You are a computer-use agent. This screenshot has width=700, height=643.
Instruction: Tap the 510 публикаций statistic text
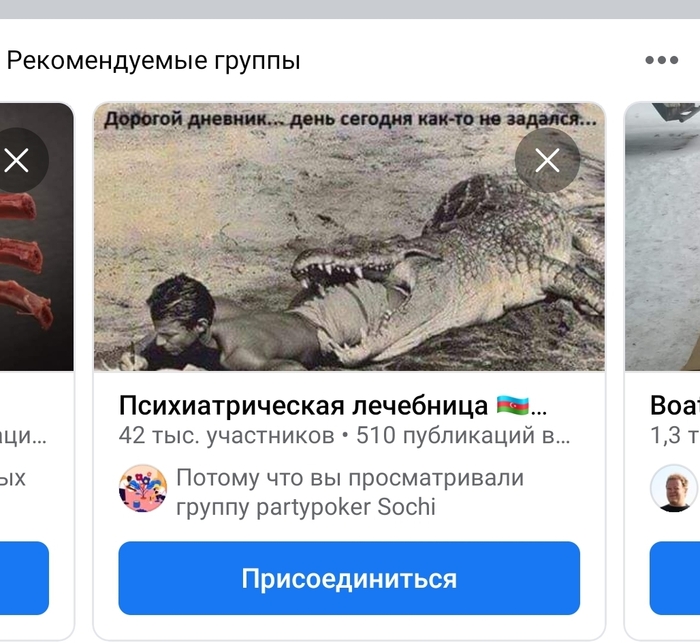point(463,435)
